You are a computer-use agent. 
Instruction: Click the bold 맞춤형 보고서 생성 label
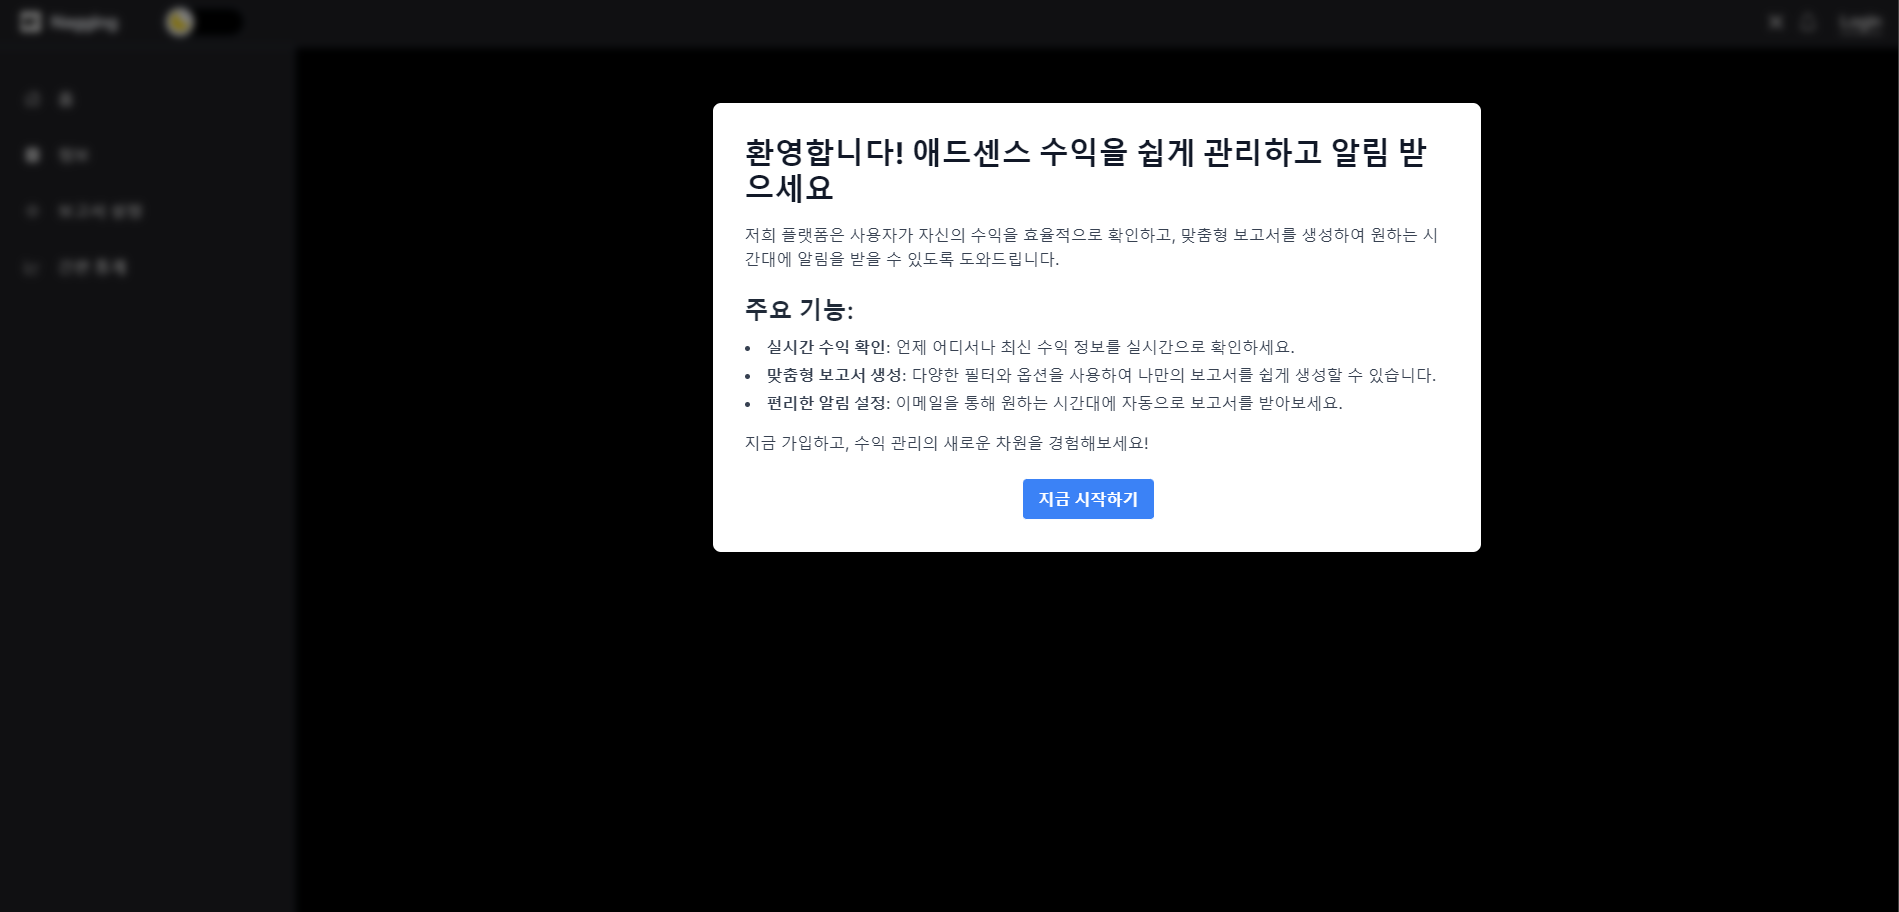pyautogui.click(x=834, y=375)
